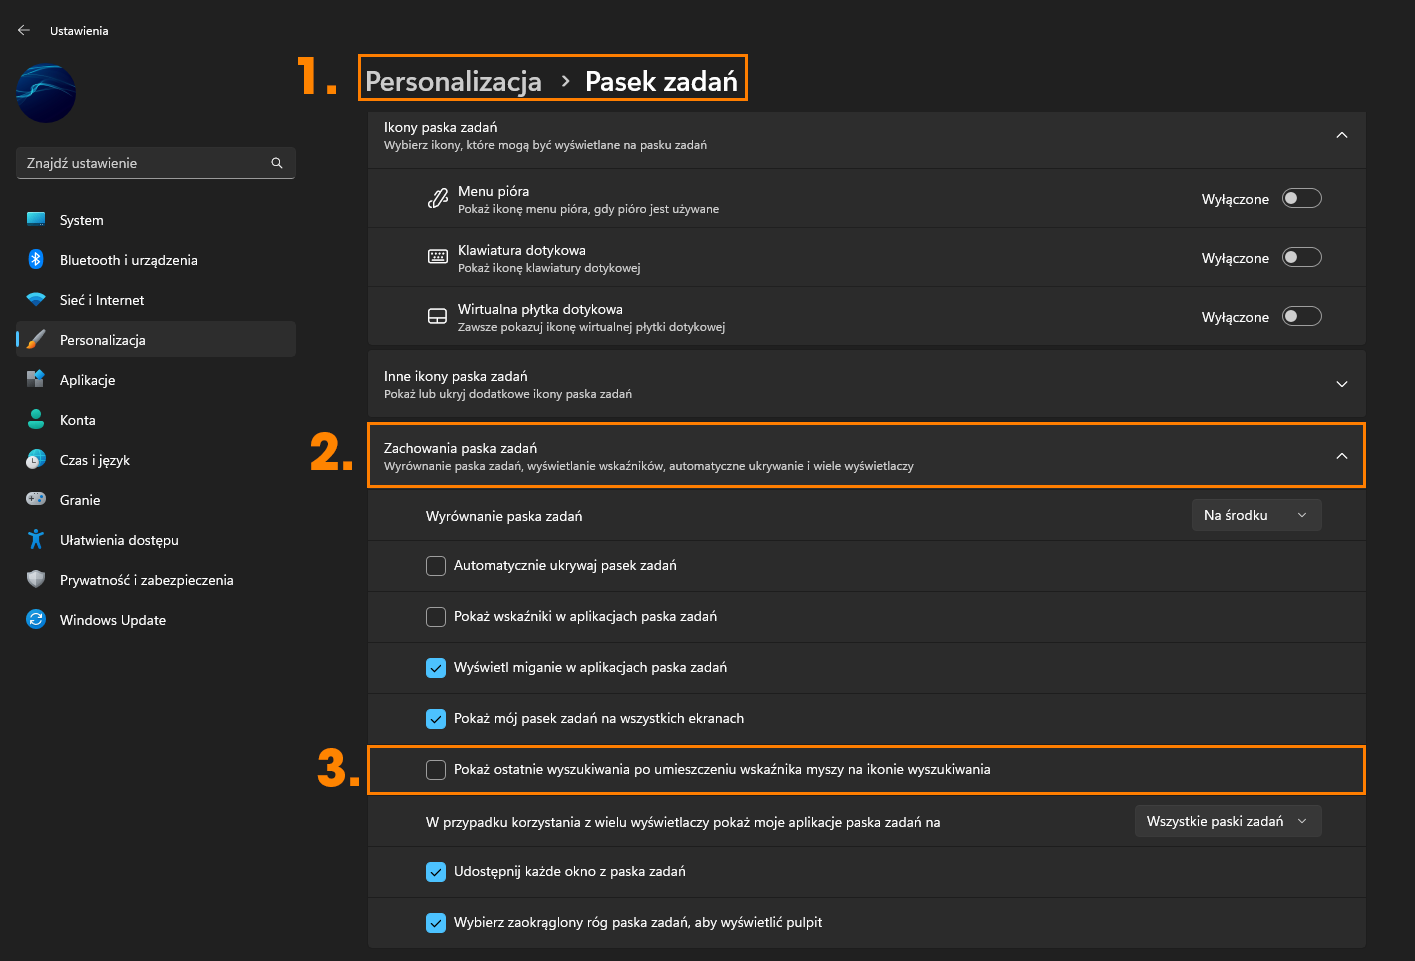1415x961 pixels.
Task: Uncheck Pokaż mój pasek zadań na wszystkich ekranach
Action: (x=436, y=719)
